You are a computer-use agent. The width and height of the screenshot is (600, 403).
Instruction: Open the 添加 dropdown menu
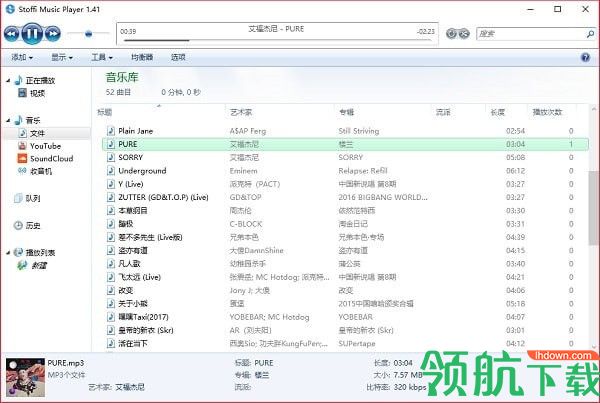point(22,57)
